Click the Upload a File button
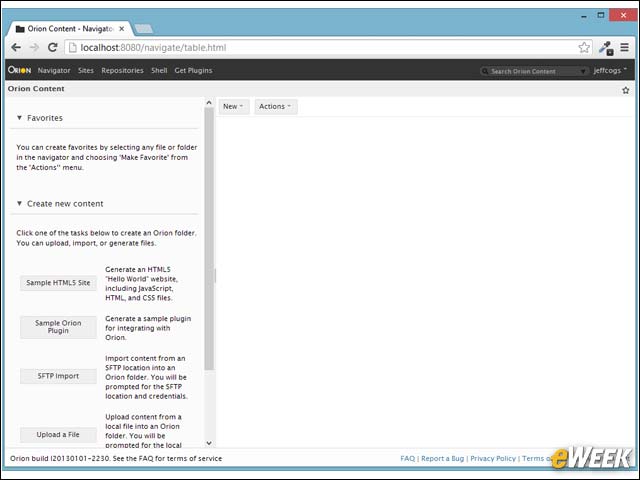The image size is (640, 480). click(58, 435)
